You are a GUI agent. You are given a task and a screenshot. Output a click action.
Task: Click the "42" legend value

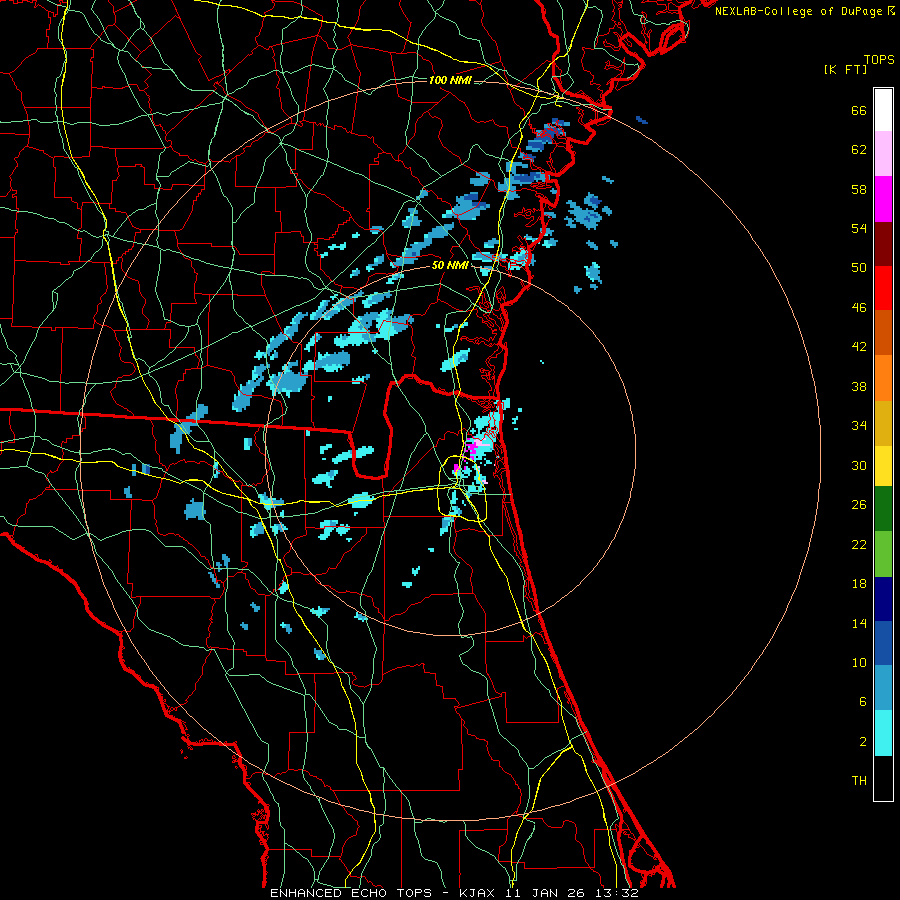(x=859, y=347)
